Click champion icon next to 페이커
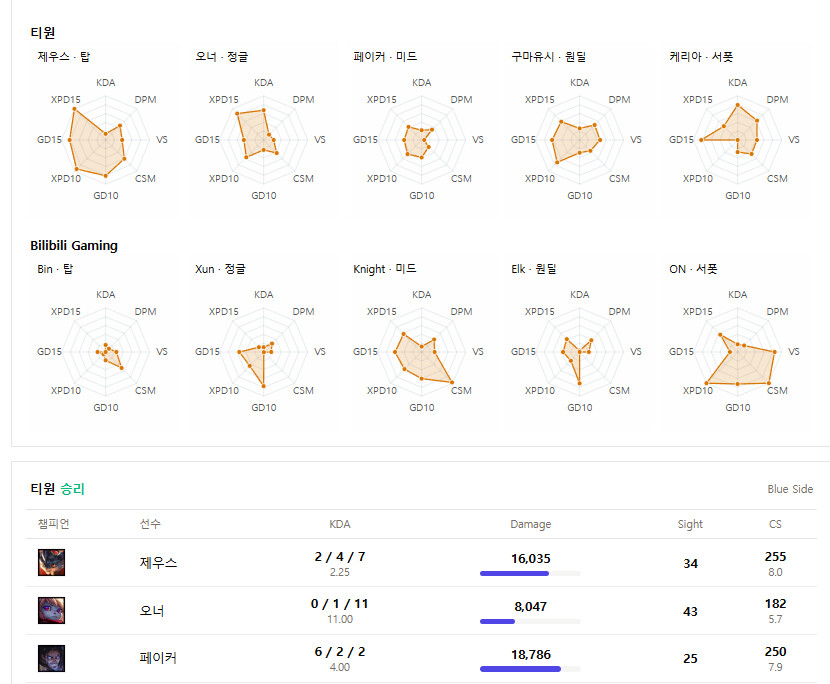 point(51,658)
